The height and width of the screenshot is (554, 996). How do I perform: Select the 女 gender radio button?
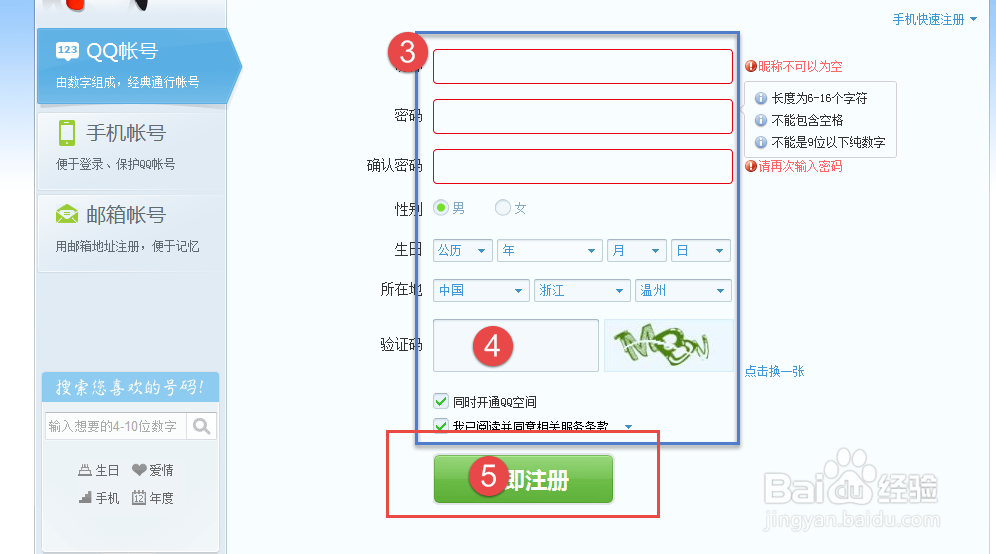click(502, 208)
